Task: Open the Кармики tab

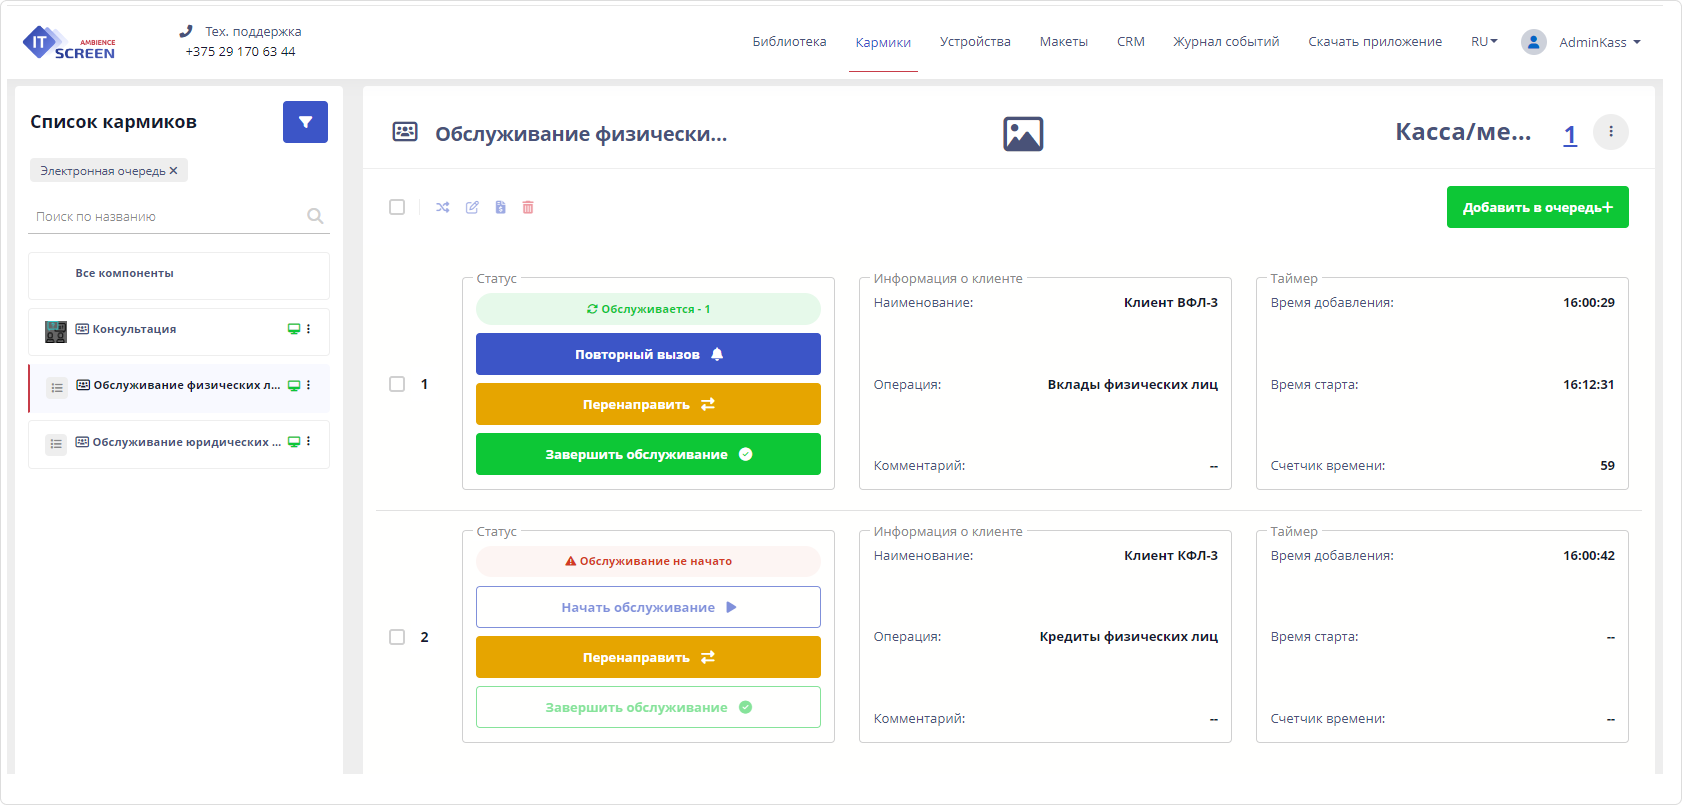Action: click(x=883, y=42)
